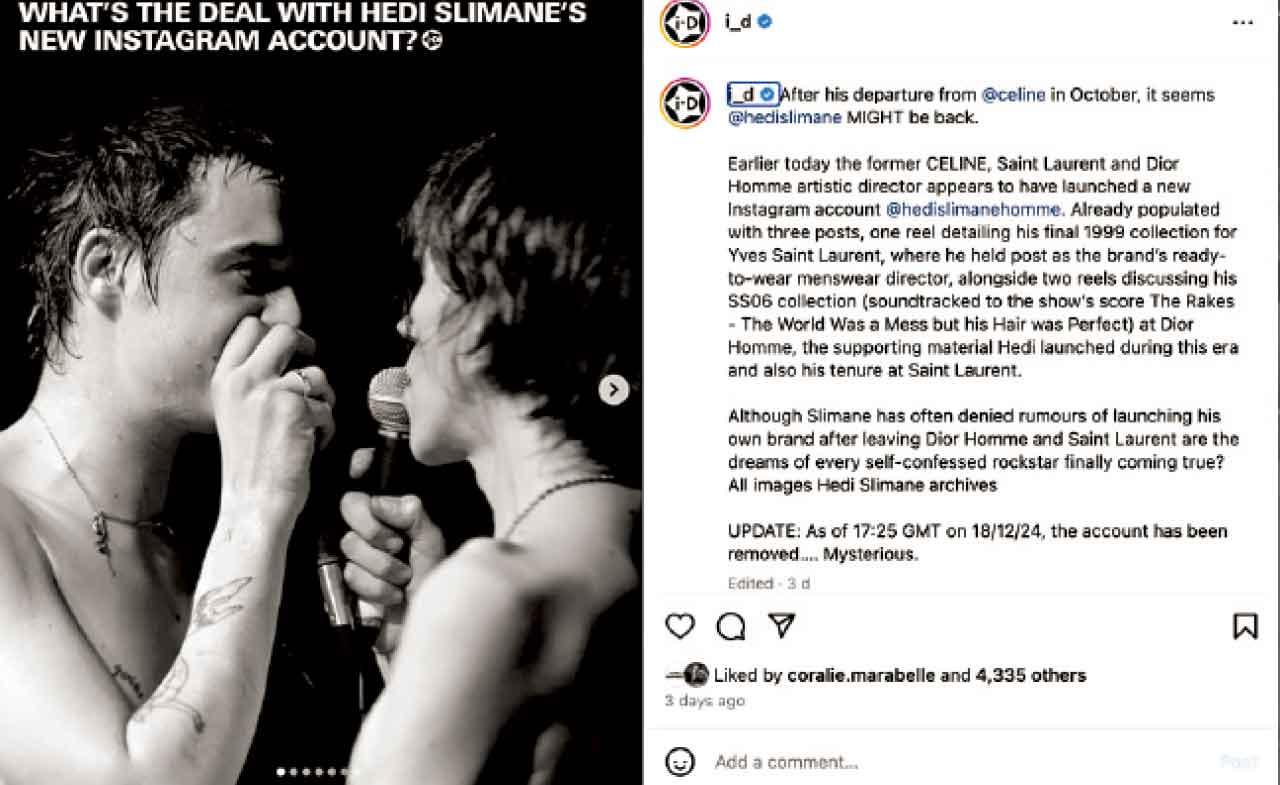Like the post with the heart icon

point(680,626)
